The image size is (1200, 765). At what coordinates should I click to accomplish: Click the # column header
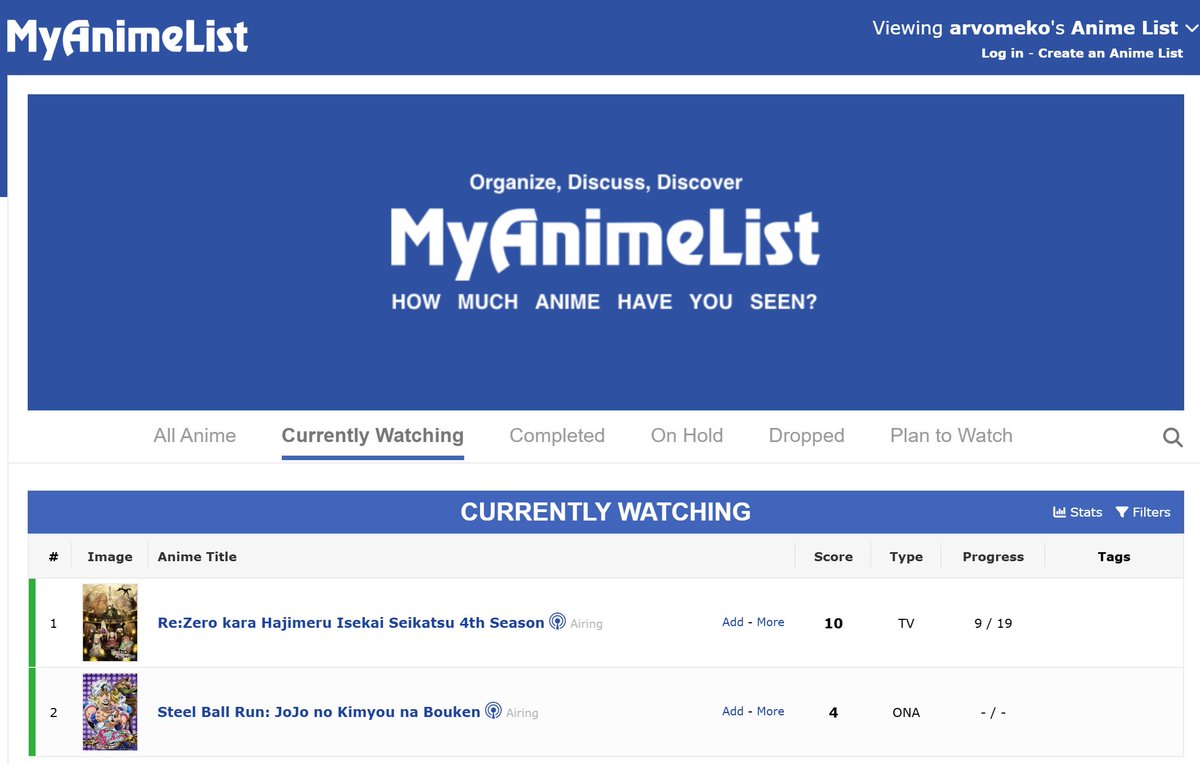click(x=53, y=556)
